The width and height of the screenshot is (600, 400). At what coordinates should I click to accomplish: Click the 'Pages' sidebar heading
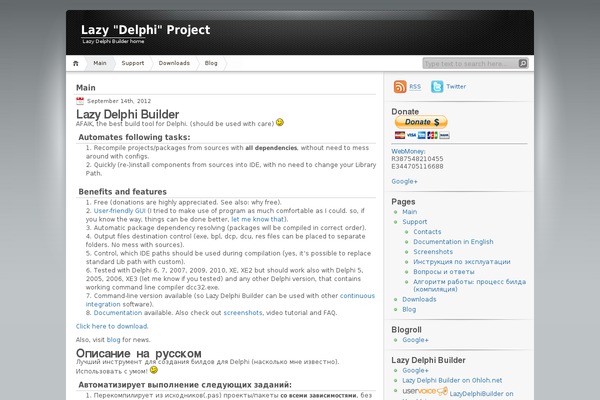click(403, 202)
